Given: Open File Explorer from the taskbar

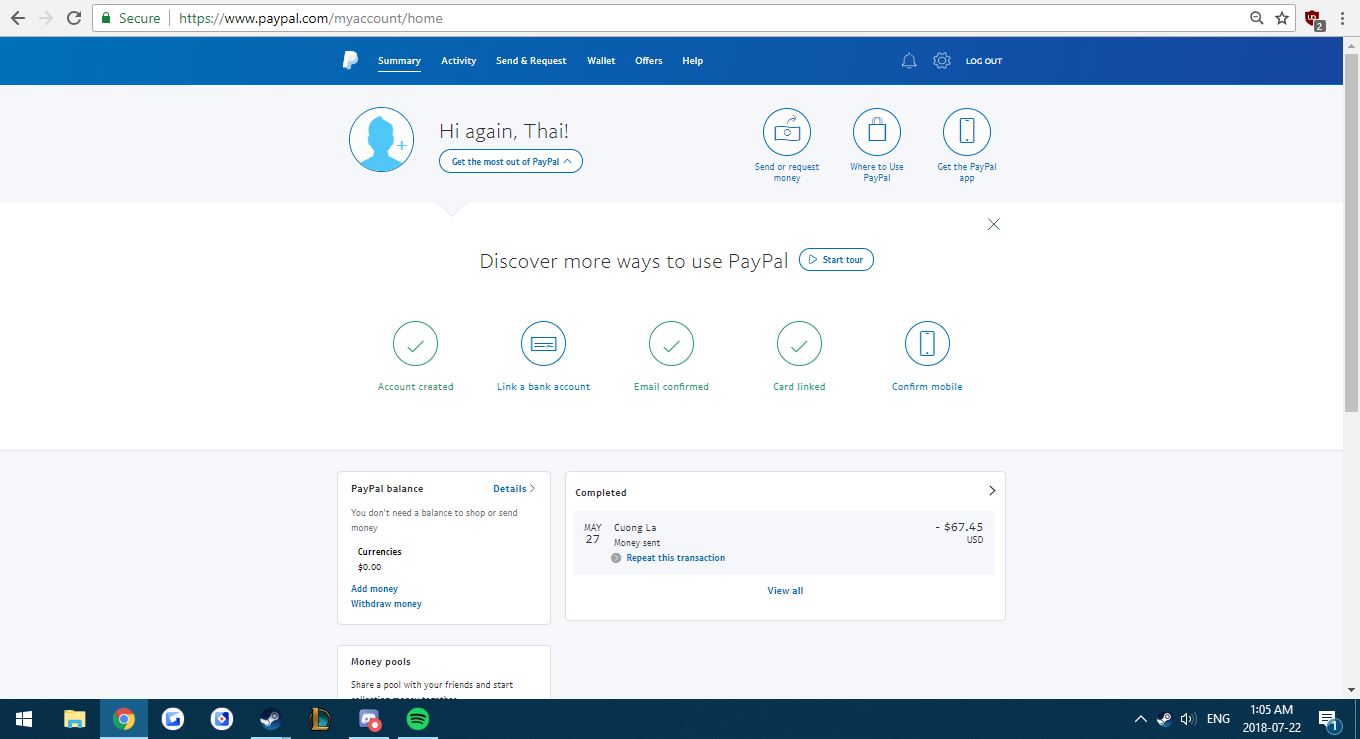Looking at the screenshot, I should [x=74, y=719].
